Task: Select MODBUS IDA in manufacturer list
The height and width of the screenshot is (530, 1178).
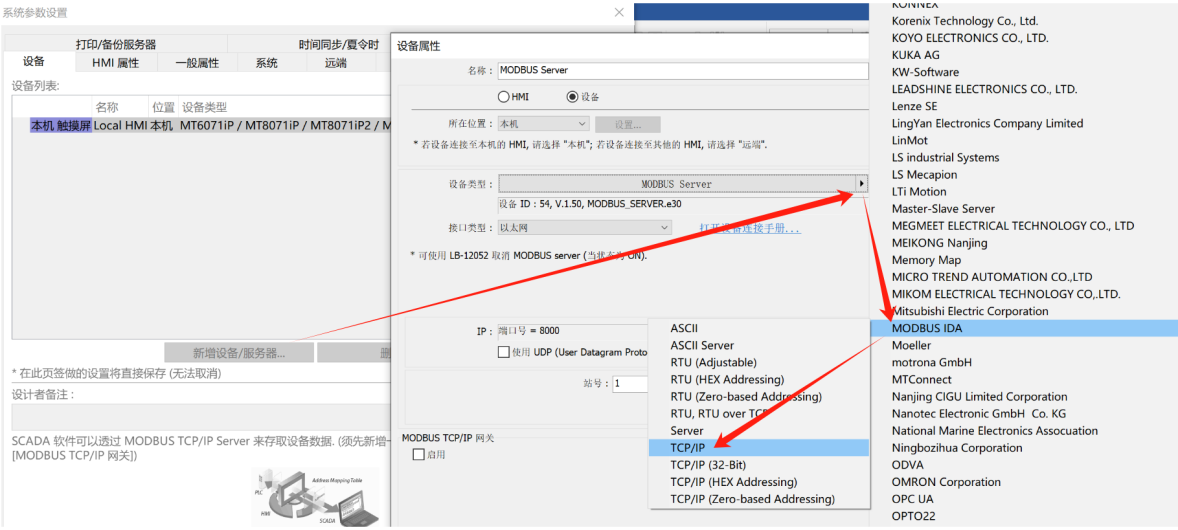Action: pos(1024,328)
